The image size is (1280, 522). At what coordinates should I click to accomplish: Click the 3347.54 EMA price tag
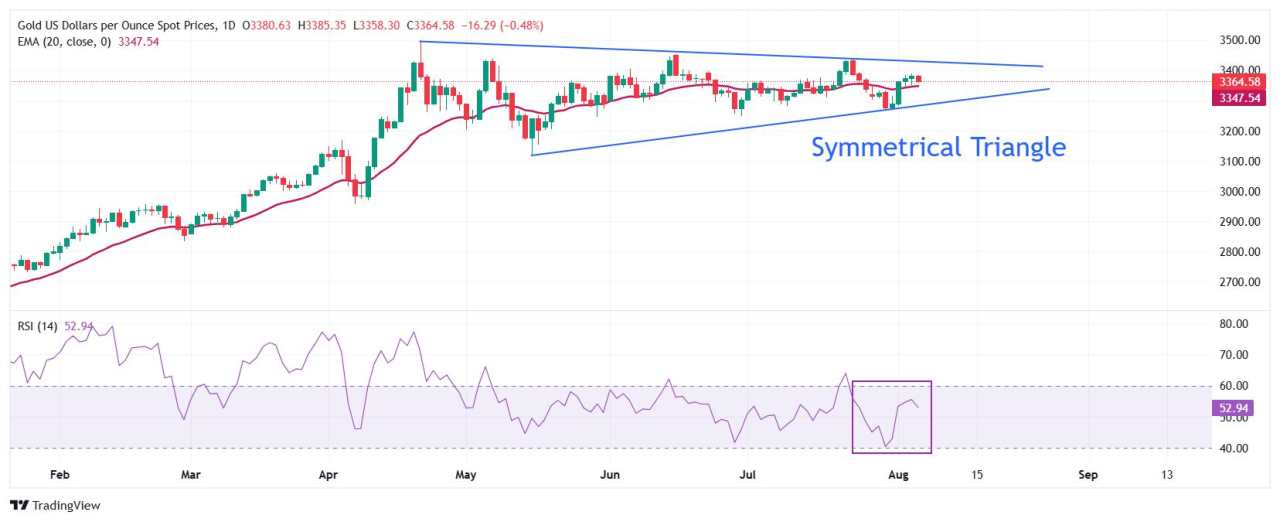tap(1237, 98)
